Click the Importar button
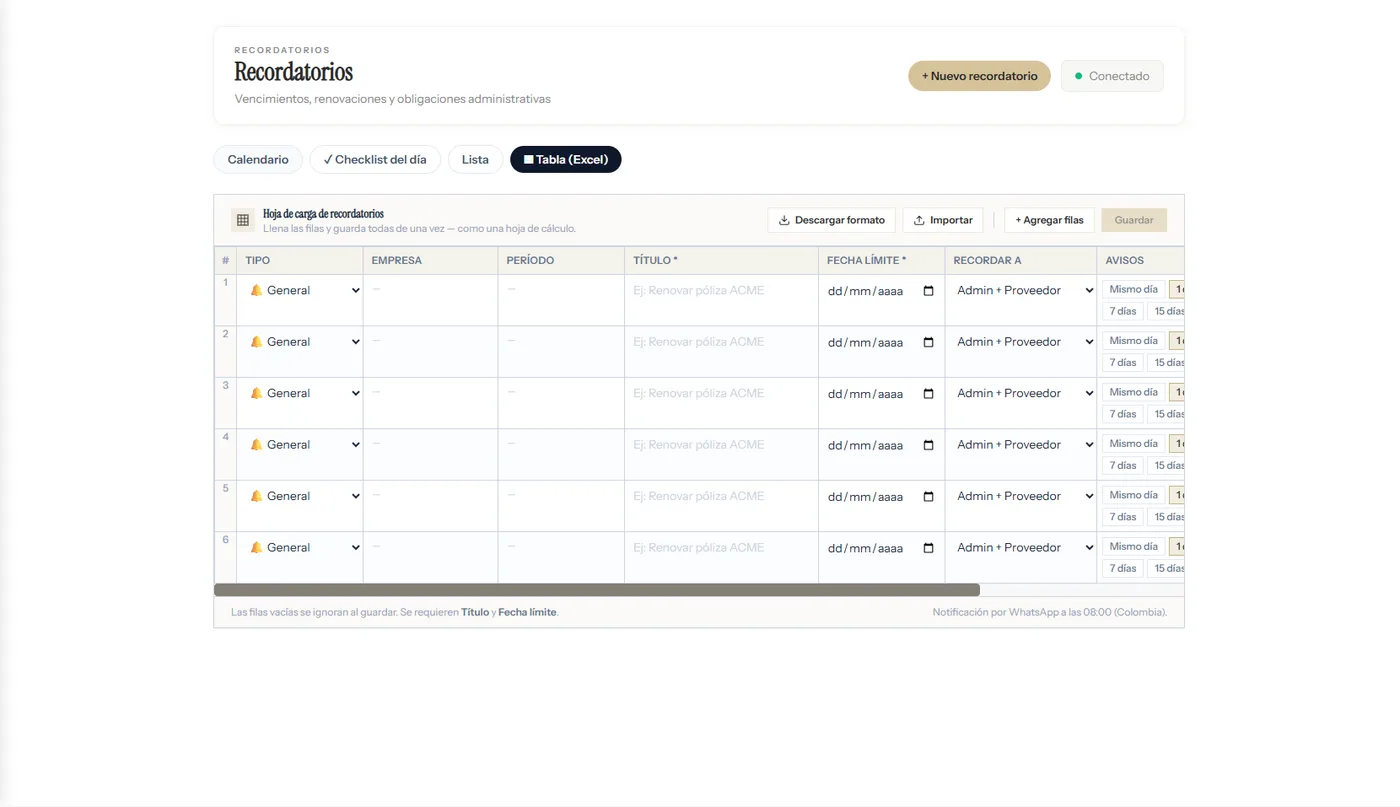 coord(943,220)
